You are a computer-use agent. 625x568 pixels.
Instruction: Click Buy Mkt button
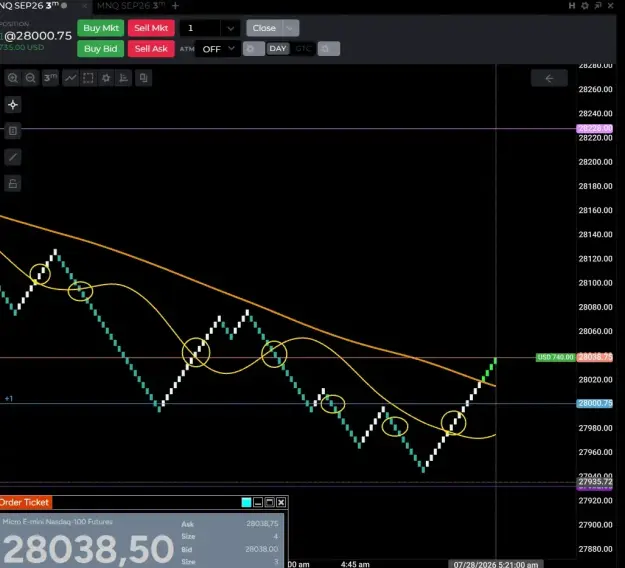pyautogui.click(x=101, y=28)
